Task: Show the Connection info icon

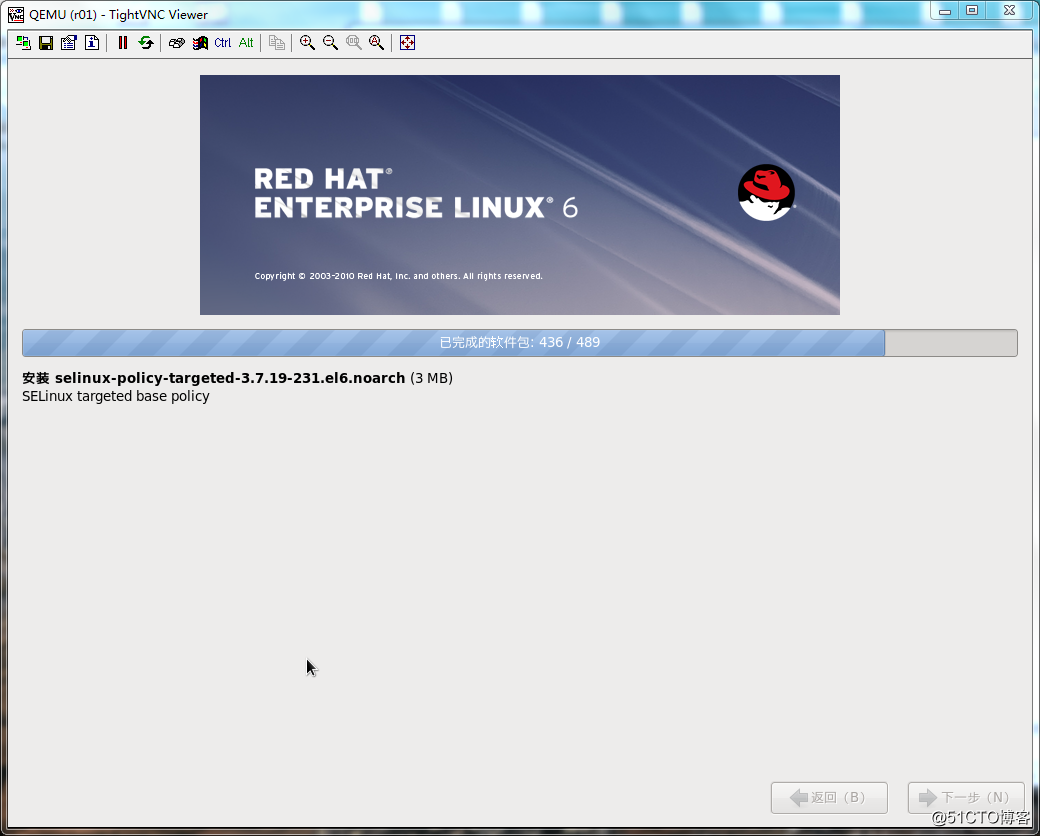Action: point(92,43)
